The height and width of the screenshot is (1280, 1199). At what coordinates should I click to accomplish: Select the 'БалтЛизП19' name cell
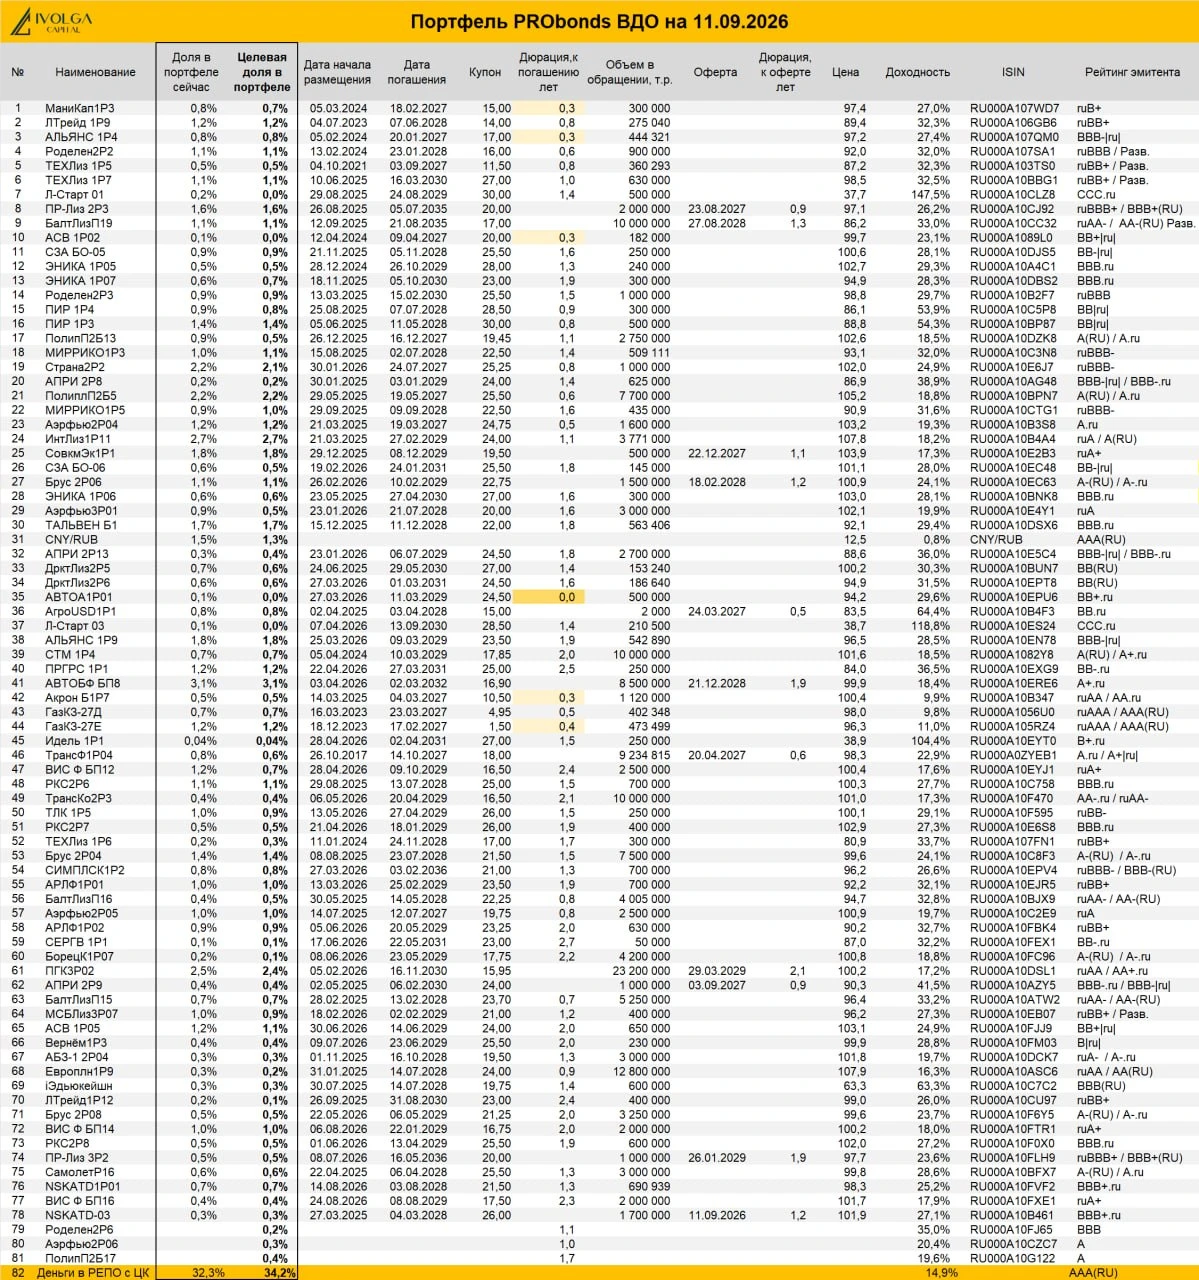point(79,224)
